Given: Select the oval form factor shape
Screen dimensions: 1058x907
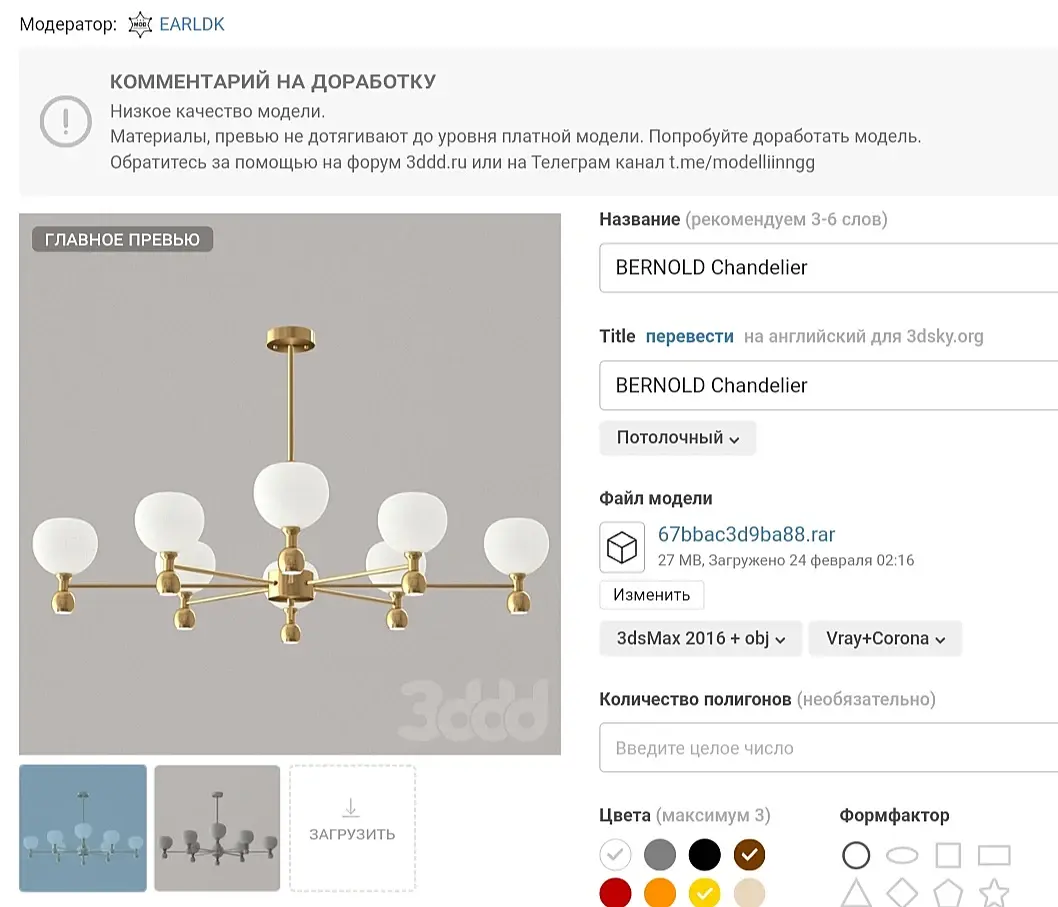Looking at the screenshot, I should click(x=902, y=856).
